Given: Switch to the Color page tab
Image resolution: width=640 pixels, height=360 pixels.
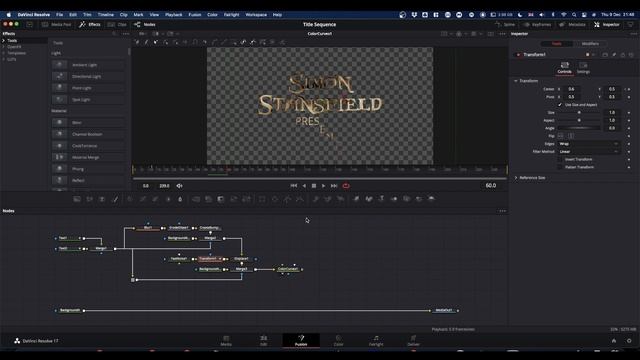Looking at the screenshot, I should pyautogui.click(x=338, y=340).
